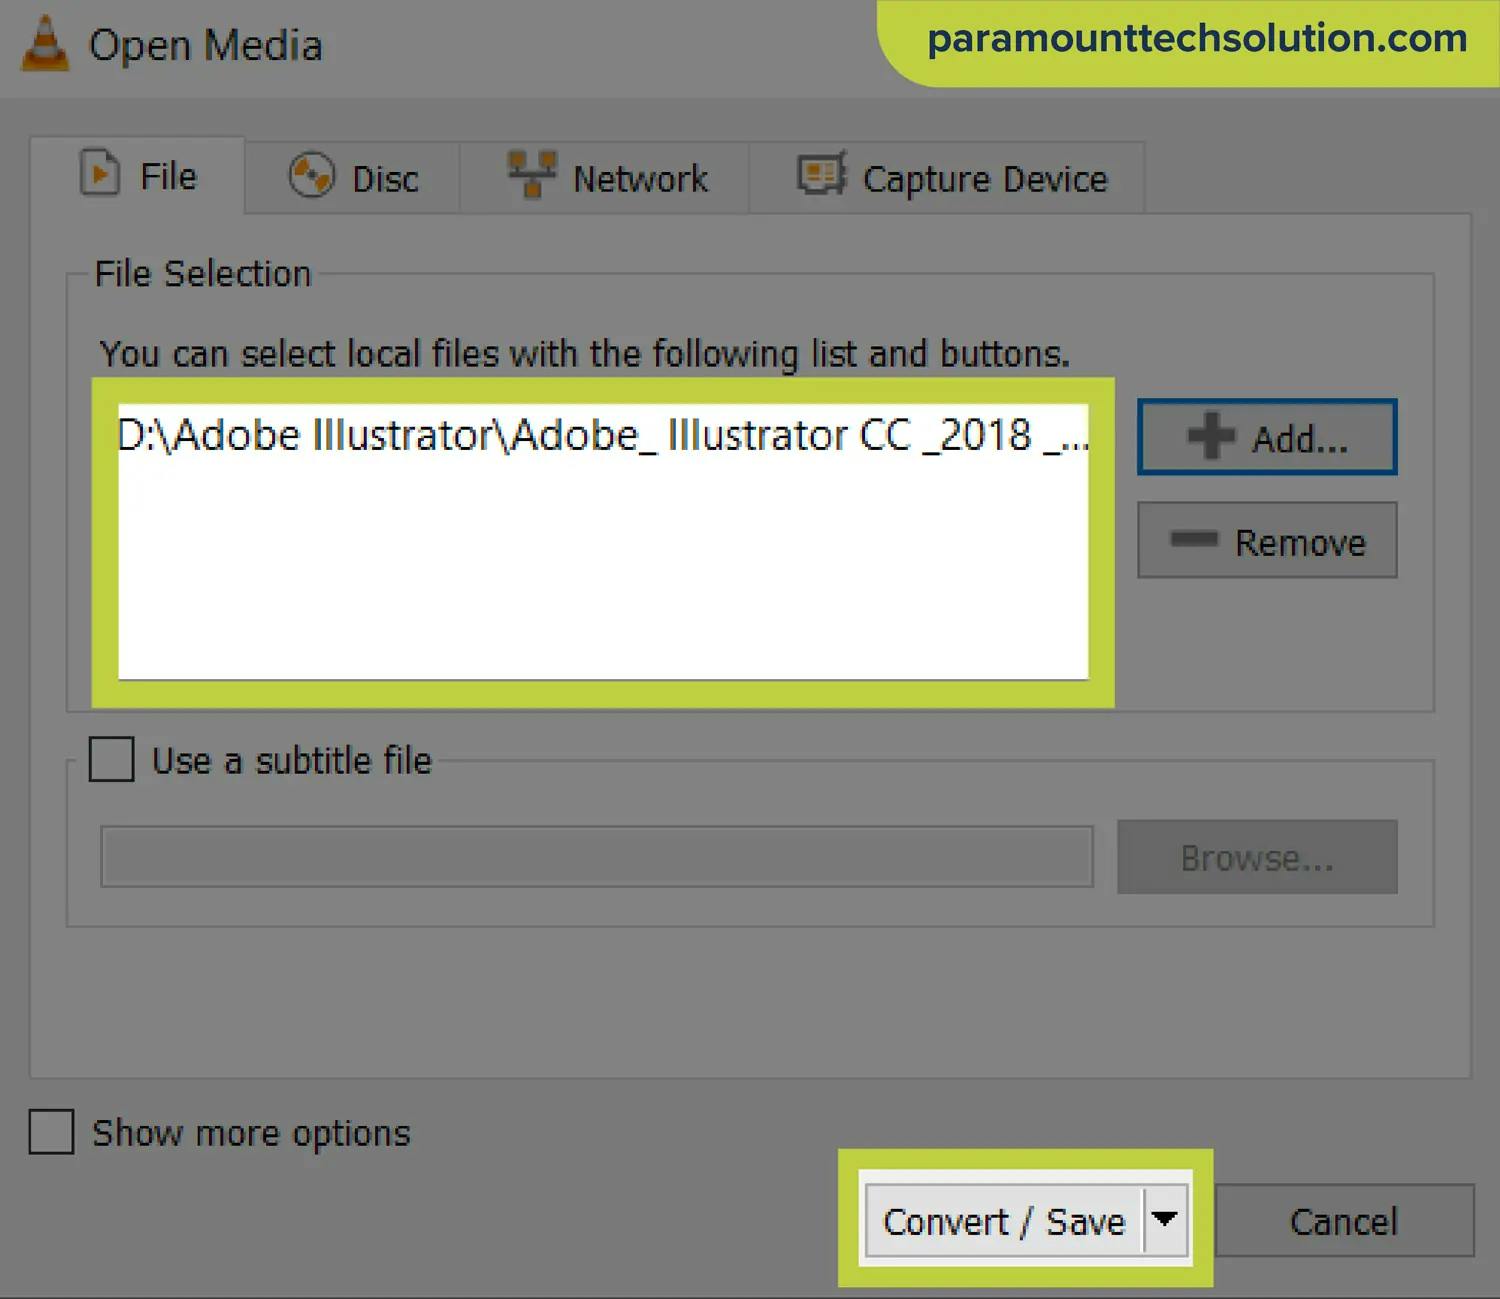
Task: Switch to the Disc tab
Action: coord(353,178)
